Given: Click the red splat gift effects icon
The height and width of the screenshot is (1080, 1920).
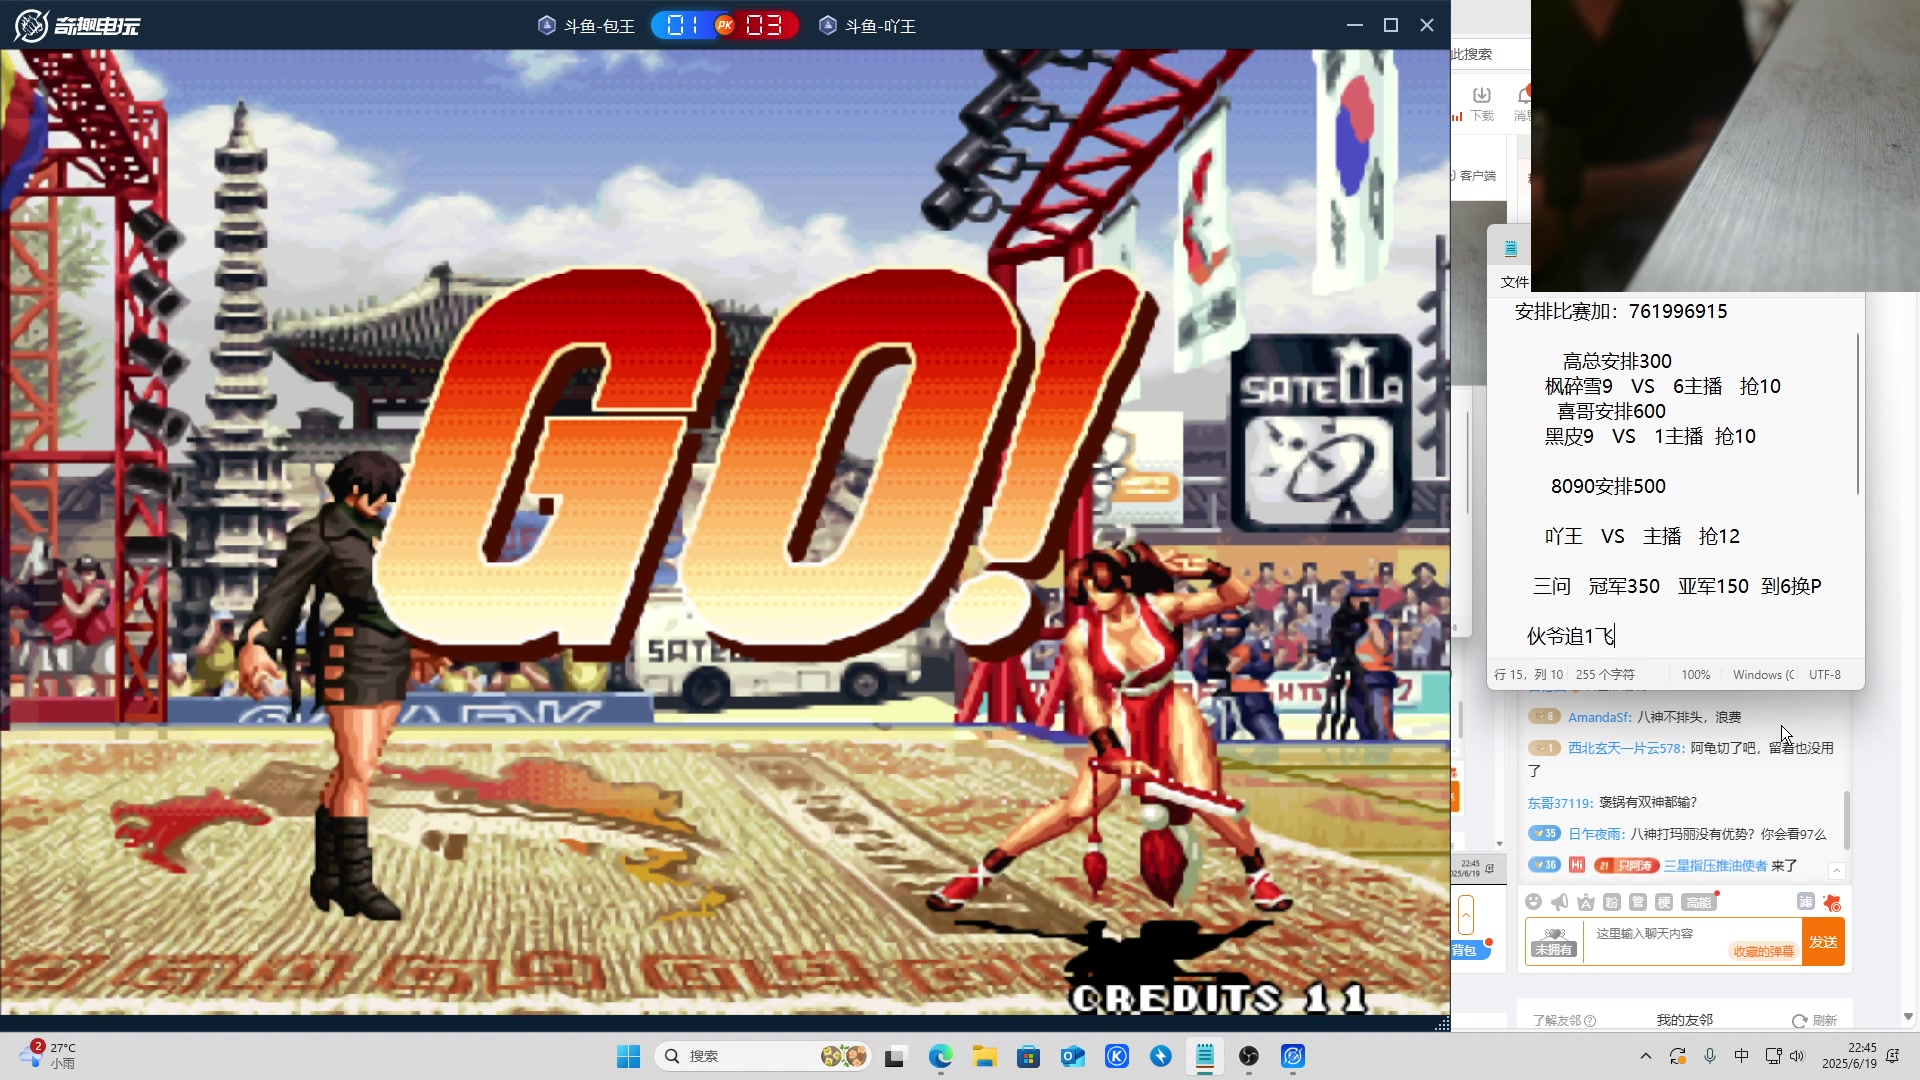Looking at the screenshot, I should point(1832,902).
